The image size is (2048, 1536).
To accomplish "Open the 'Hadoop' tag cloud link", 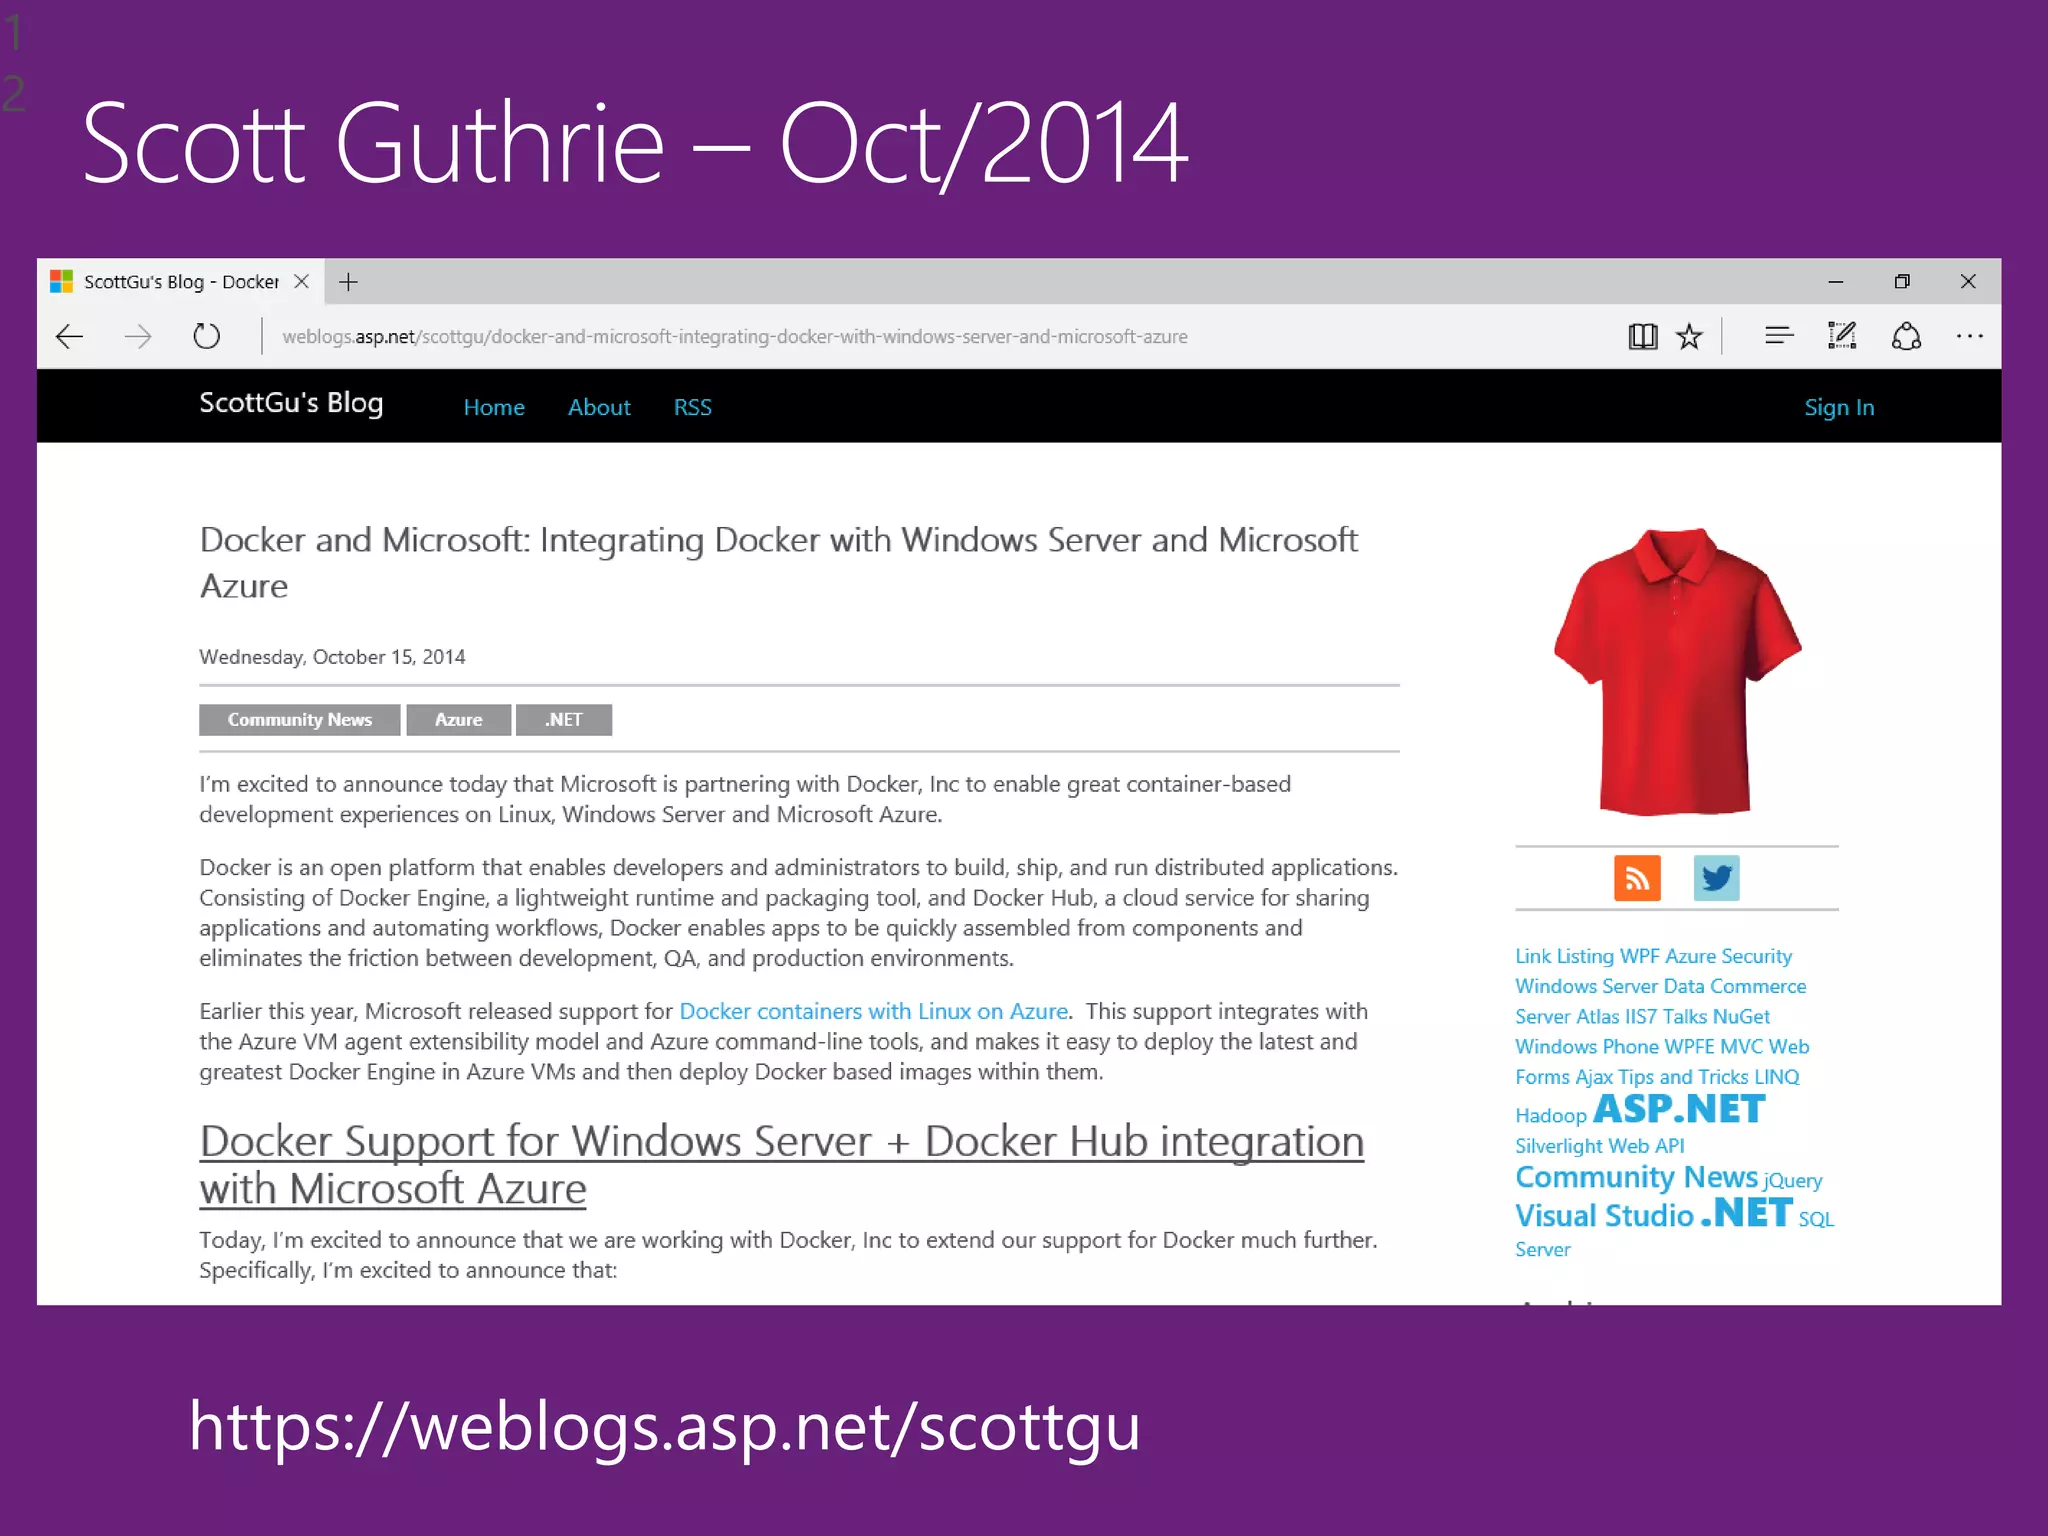I will [1551, 1115].
